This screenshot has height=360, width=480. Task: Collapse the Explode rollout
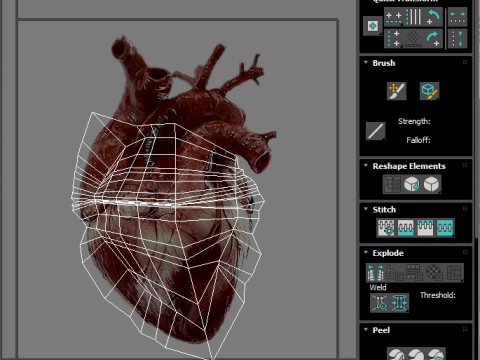[366, 252]
